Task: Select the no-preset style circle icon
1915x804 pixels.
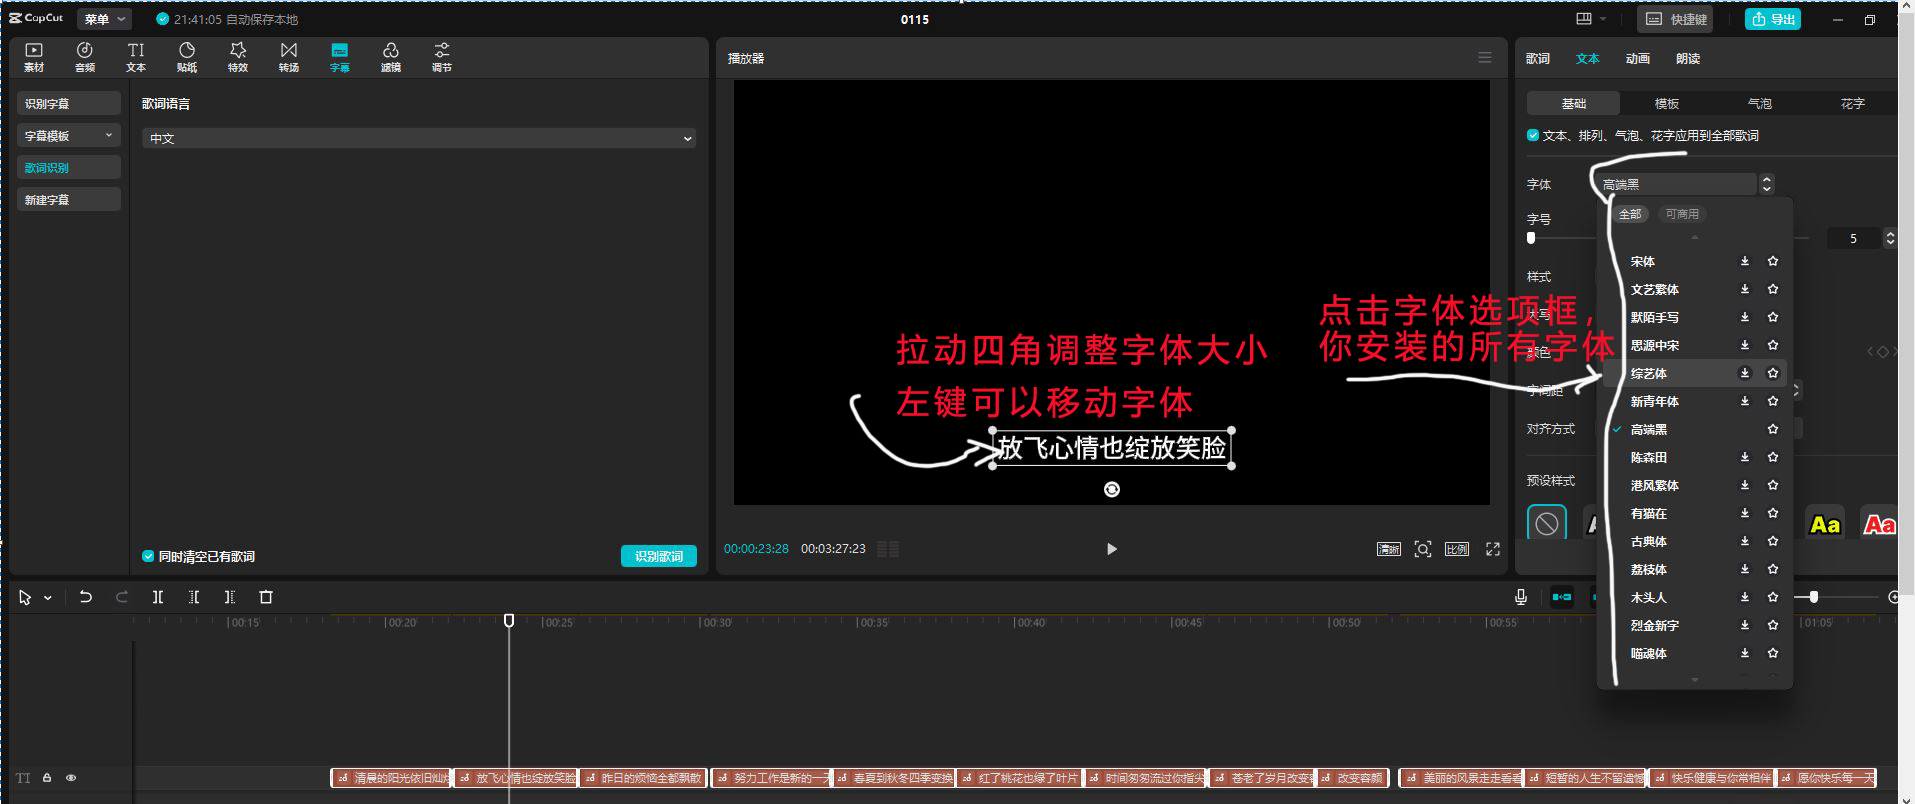Action: coord(1547,523)
